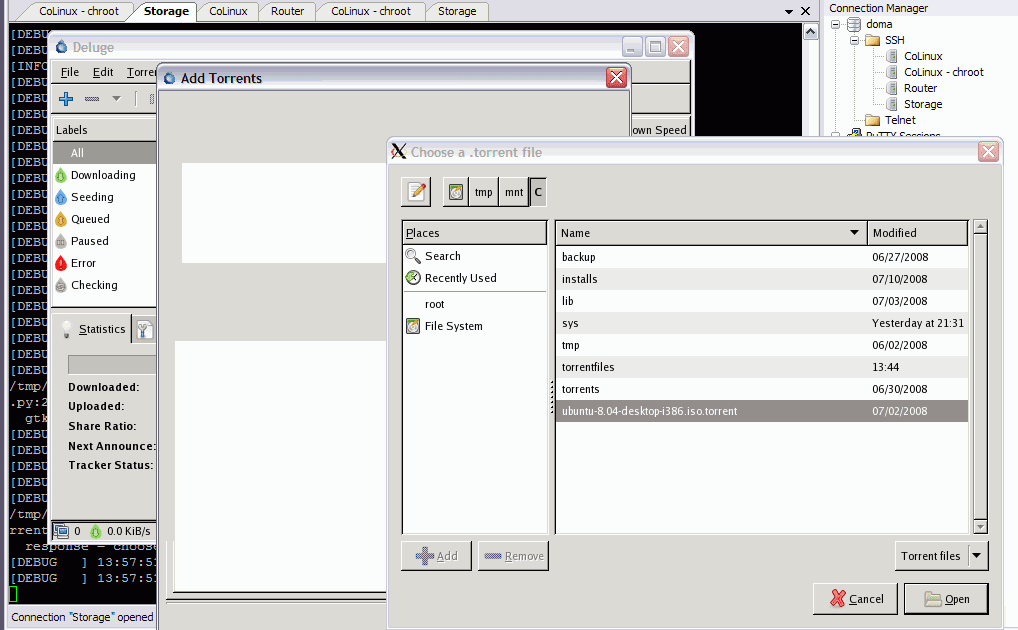Click Open in file chooser
The width and height of the screenshot is (1018, 630).
point(946,599)
